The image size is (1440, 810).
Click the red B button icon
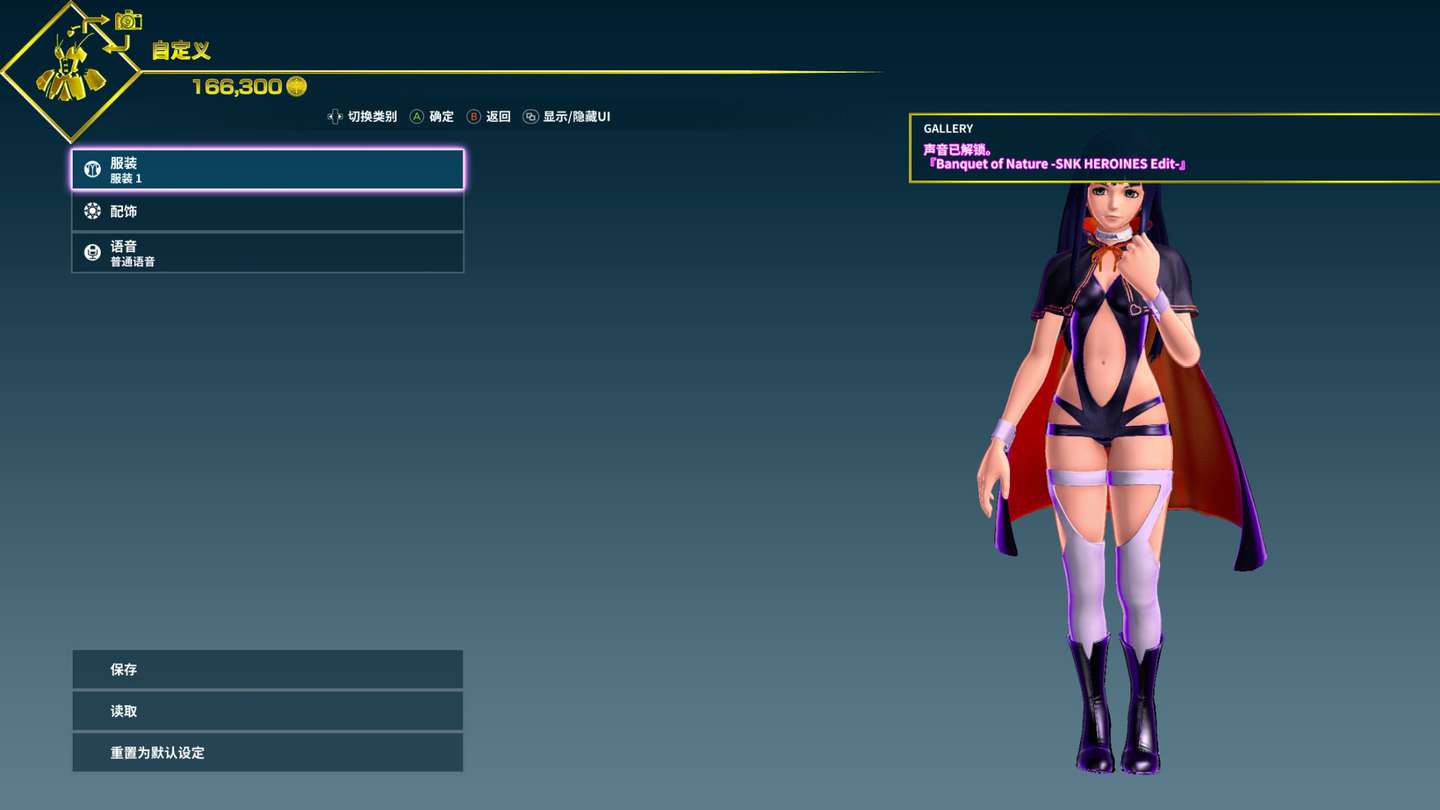pos(474,117)
